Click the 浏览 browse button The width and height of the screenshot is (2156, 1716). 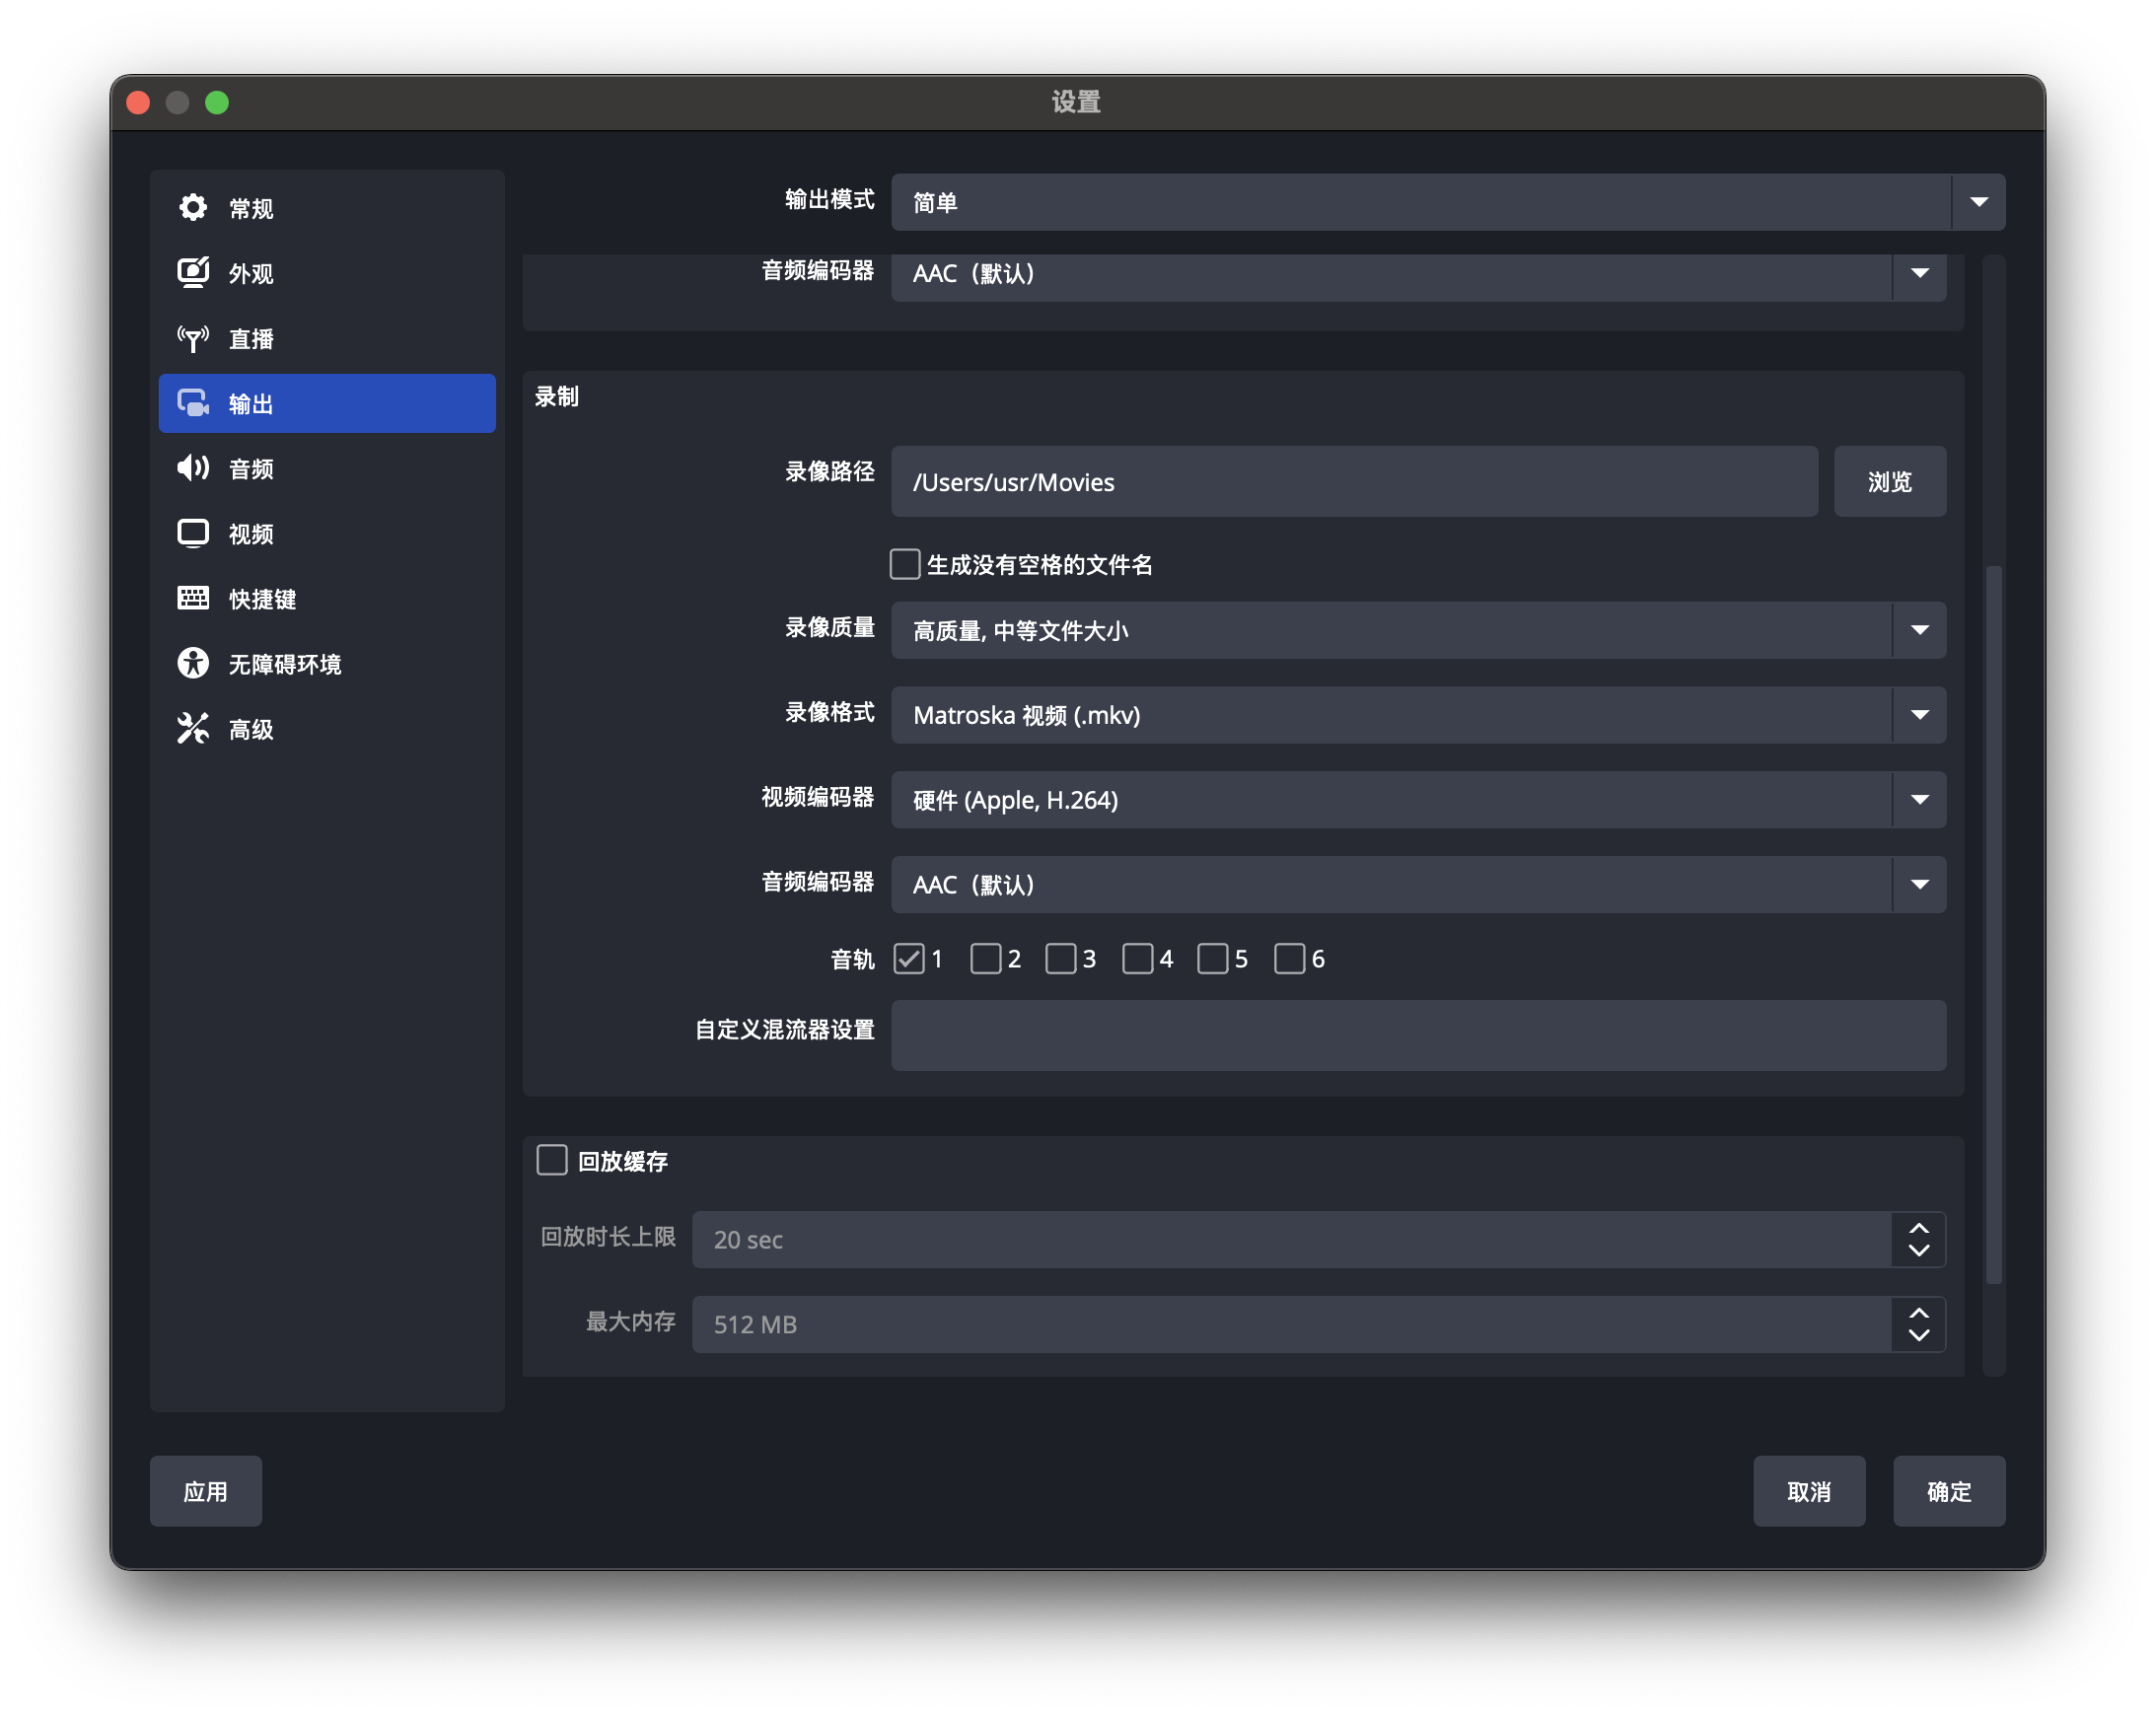[1890, 482]
